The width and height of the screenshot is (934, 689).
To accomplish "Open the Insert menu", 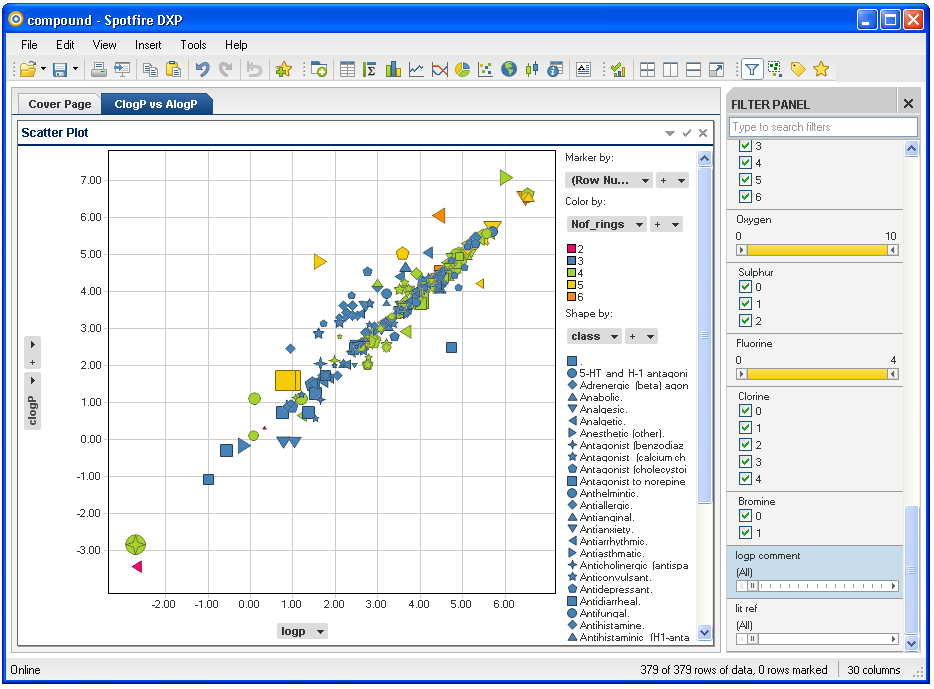I will tap(148, 45).
